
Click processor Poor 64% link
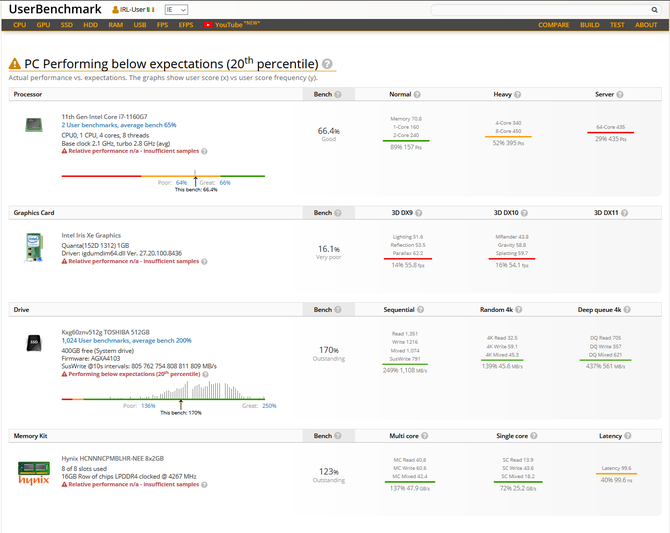point(181,183)
